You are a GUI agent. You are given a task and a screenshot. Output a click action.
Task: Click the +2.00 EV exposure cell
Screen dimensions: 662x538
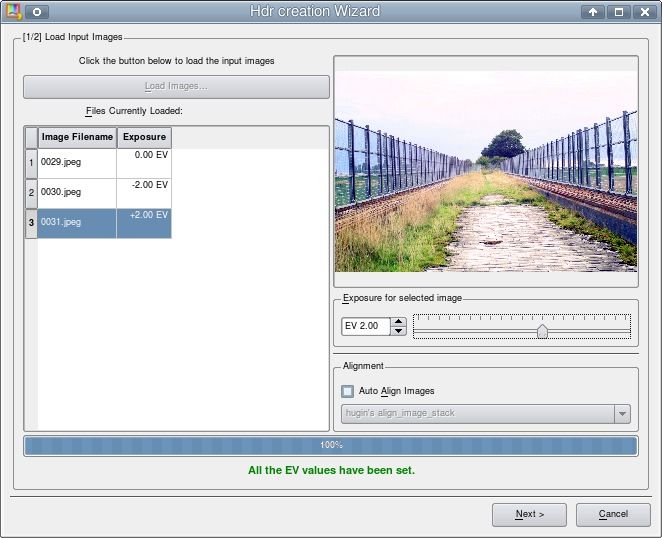(144, 223)
